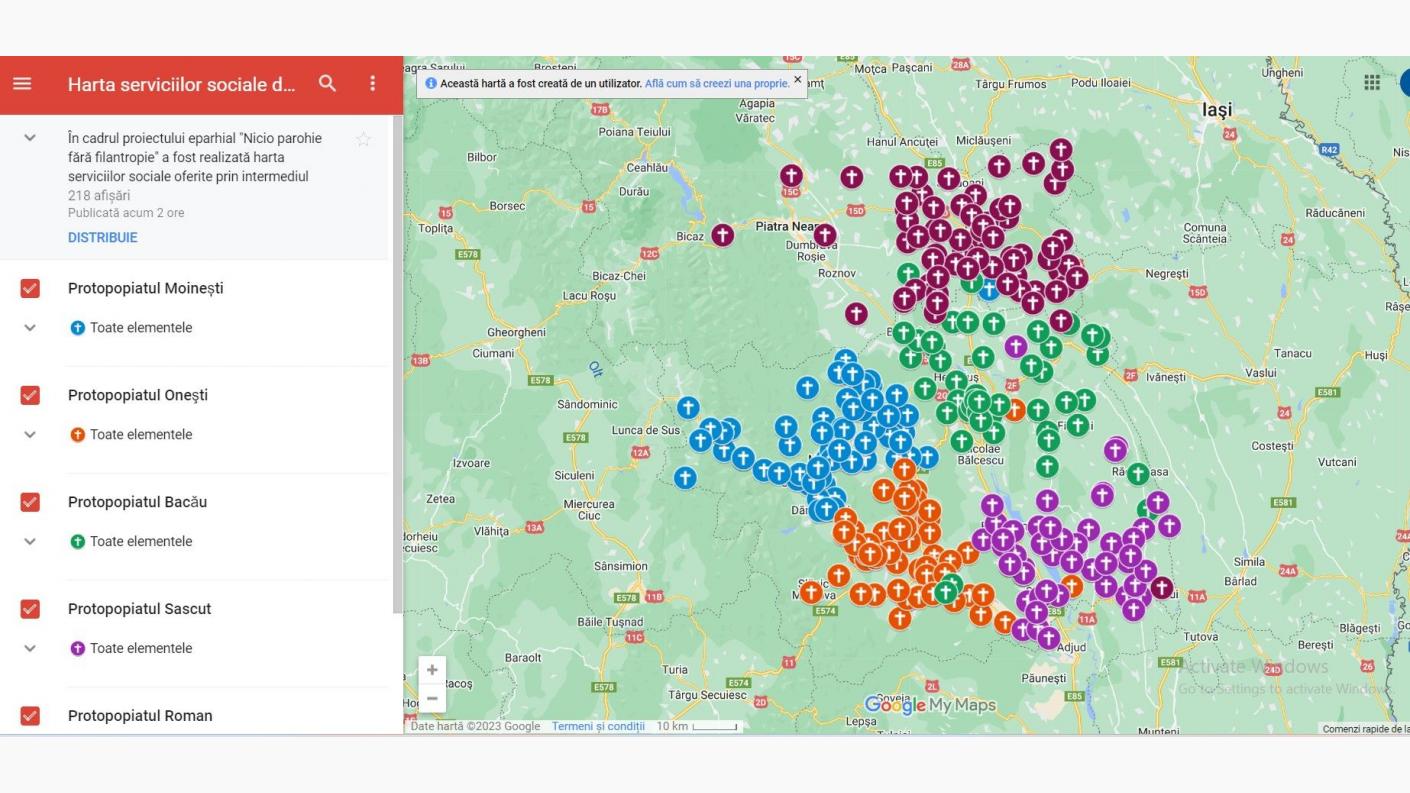Click the search icon in the header
1410x793 pixels.
[x=327, y=84]
